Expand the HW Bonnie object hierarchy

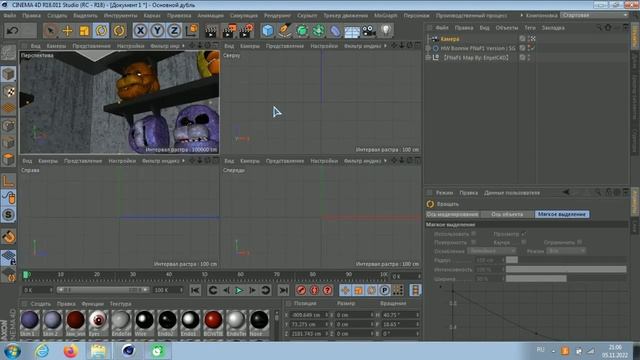pyautogui.click(x=428, y=48)
